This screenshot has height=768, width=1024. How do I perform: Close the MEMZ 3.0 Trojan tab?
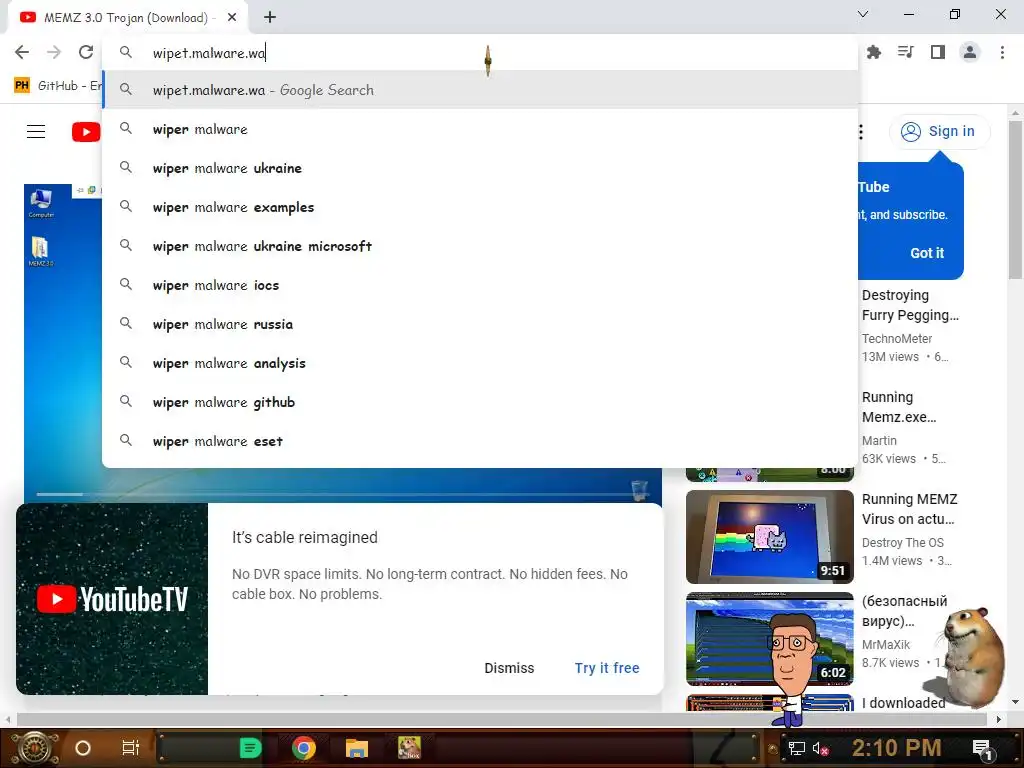(232, 18)
